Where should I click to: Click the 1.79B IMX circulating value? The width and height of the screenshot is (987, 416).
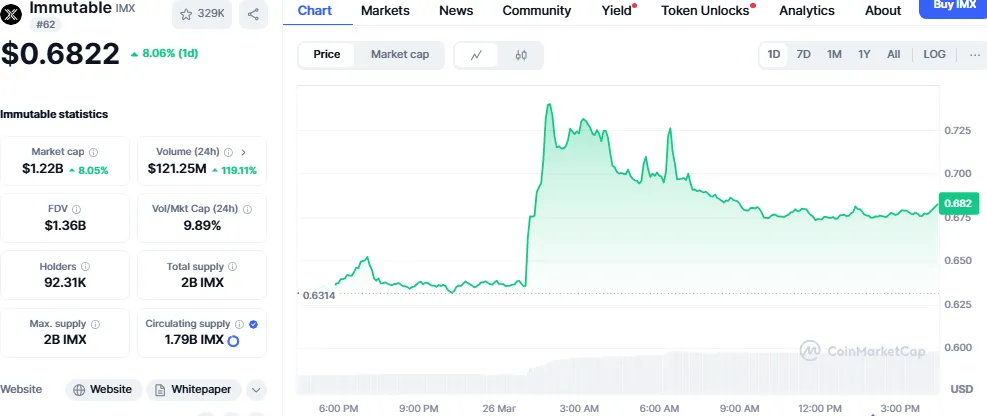coord(194,340)
